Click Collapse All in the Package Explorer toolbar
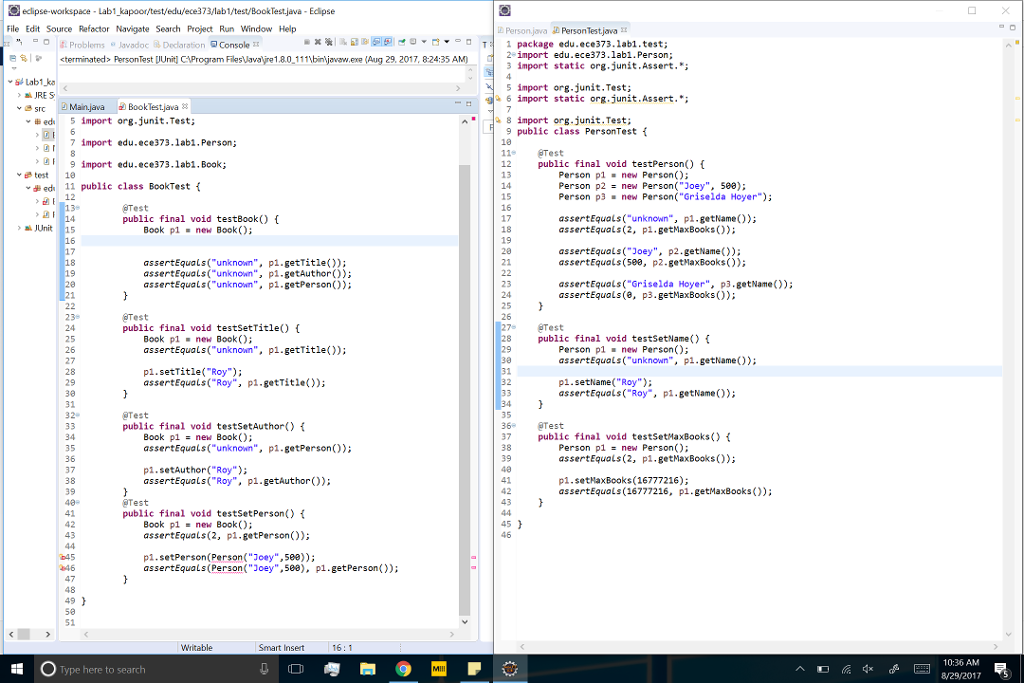Viewport: 1024px width, 683px height. pos(13,59)
